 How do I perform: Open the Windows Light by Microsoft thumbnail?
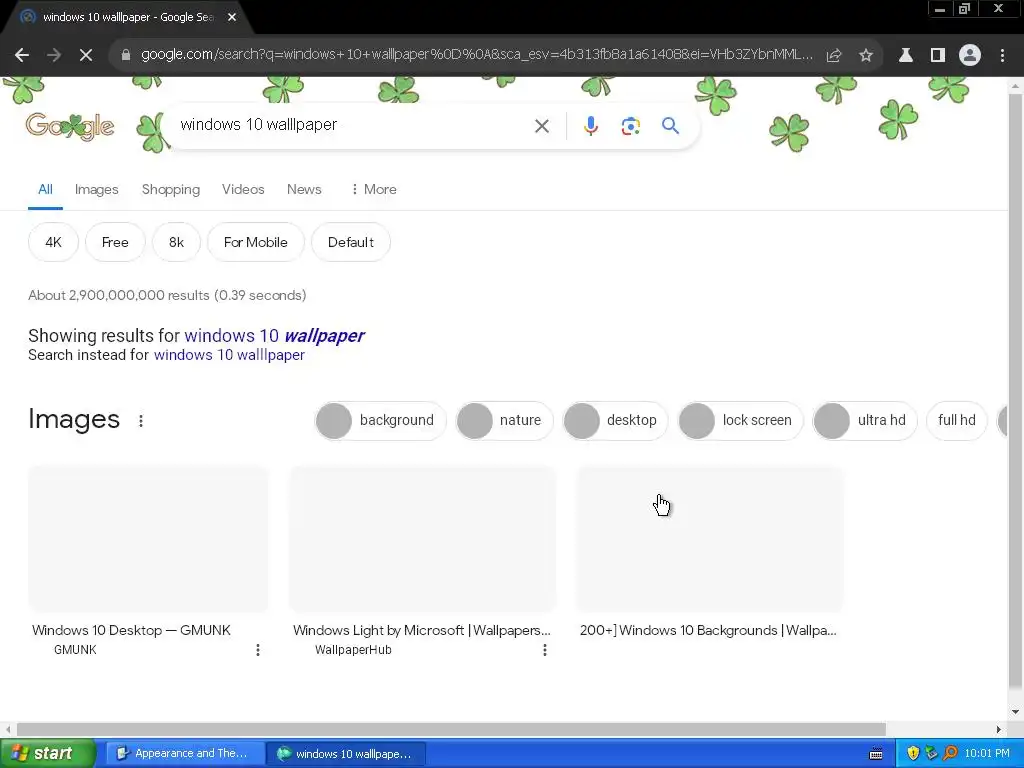click(423, 539)
